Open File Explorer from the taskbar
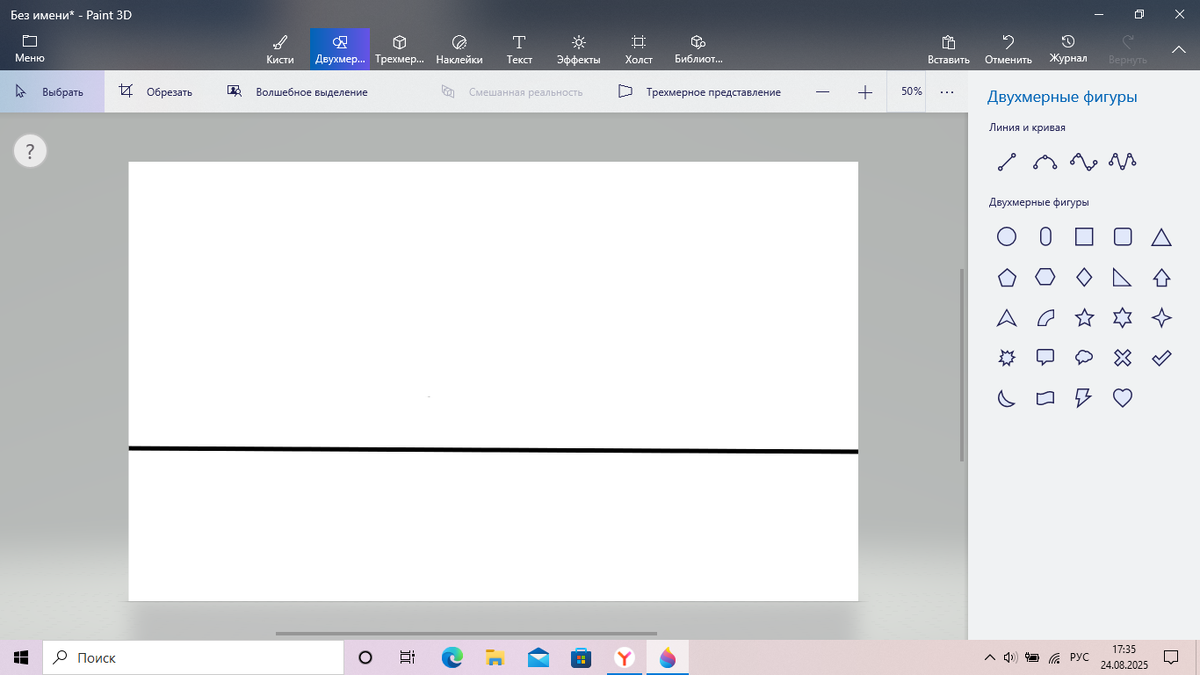Image resolution: width=1200 pixels, height=675 pixels. (495, 657)
